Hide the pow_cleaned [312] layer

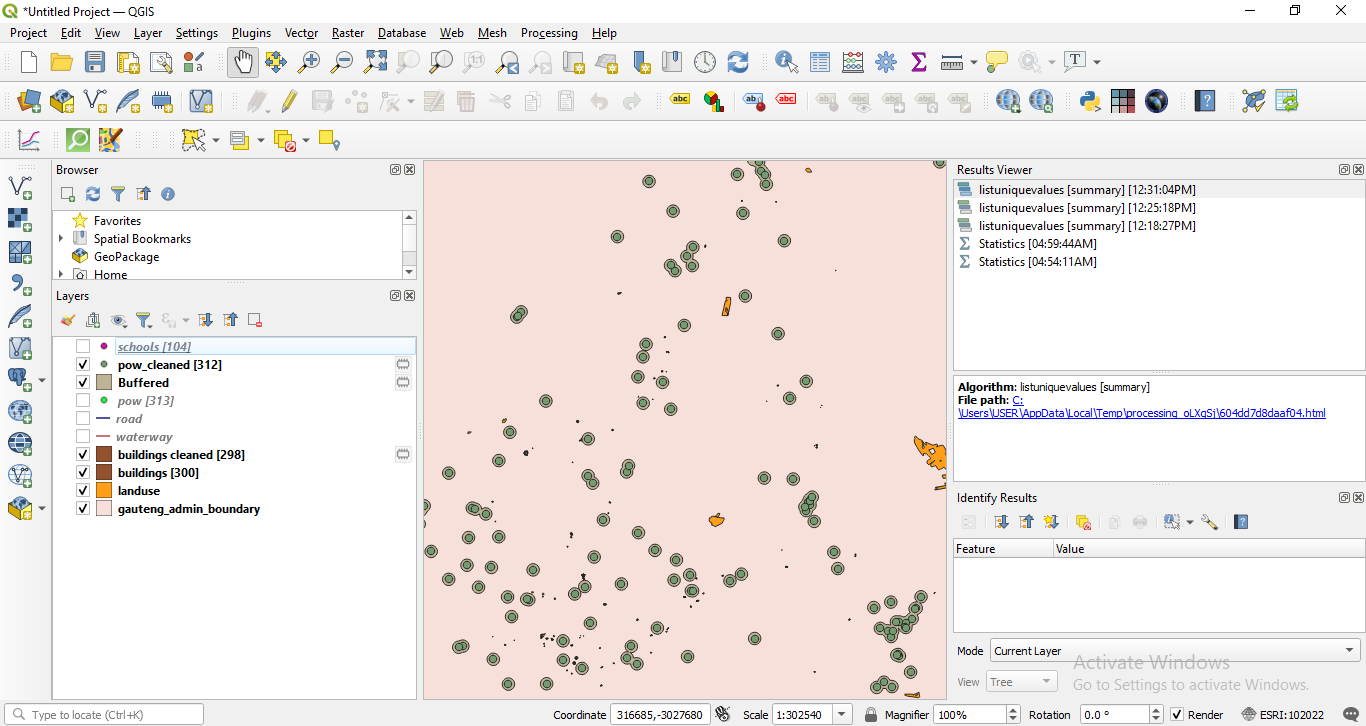83,365
